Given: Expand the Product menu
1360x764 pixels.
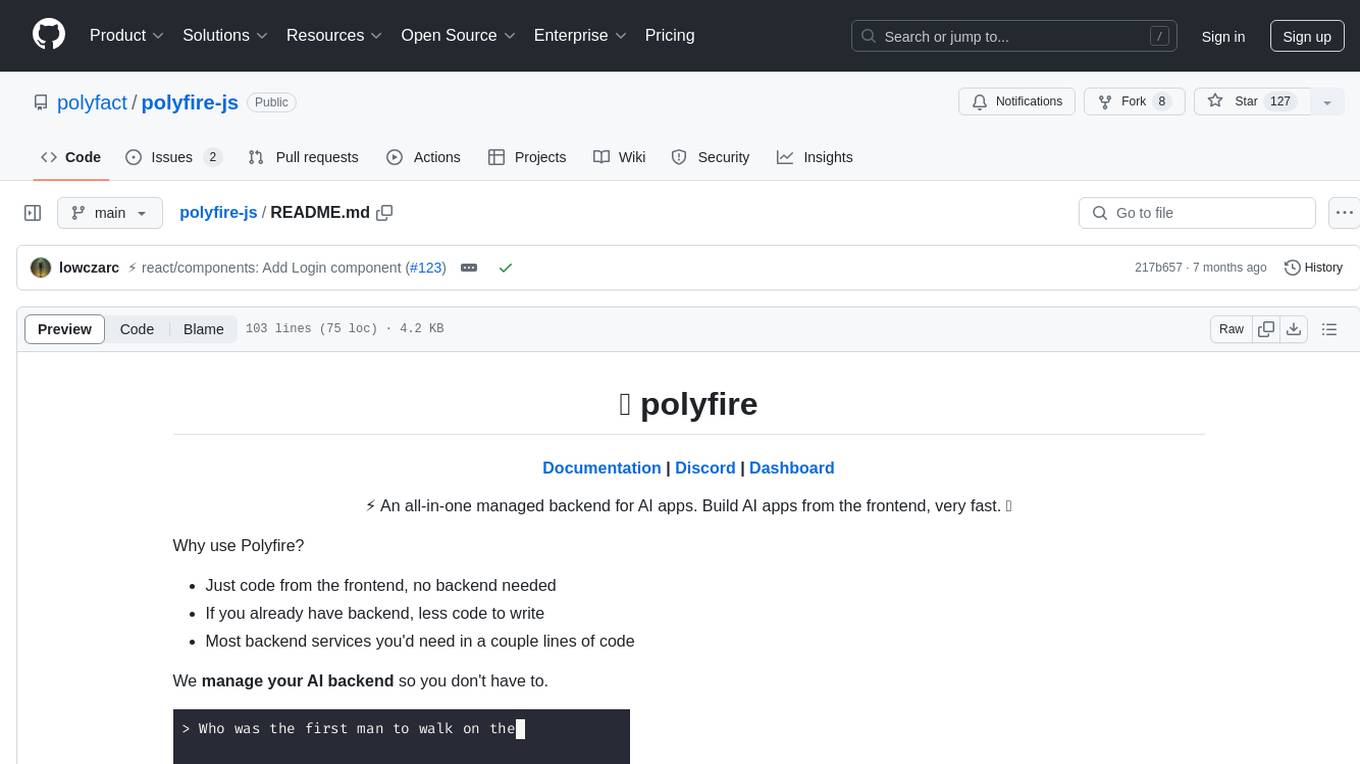Looking at the screenshot, I should [127, 35].
